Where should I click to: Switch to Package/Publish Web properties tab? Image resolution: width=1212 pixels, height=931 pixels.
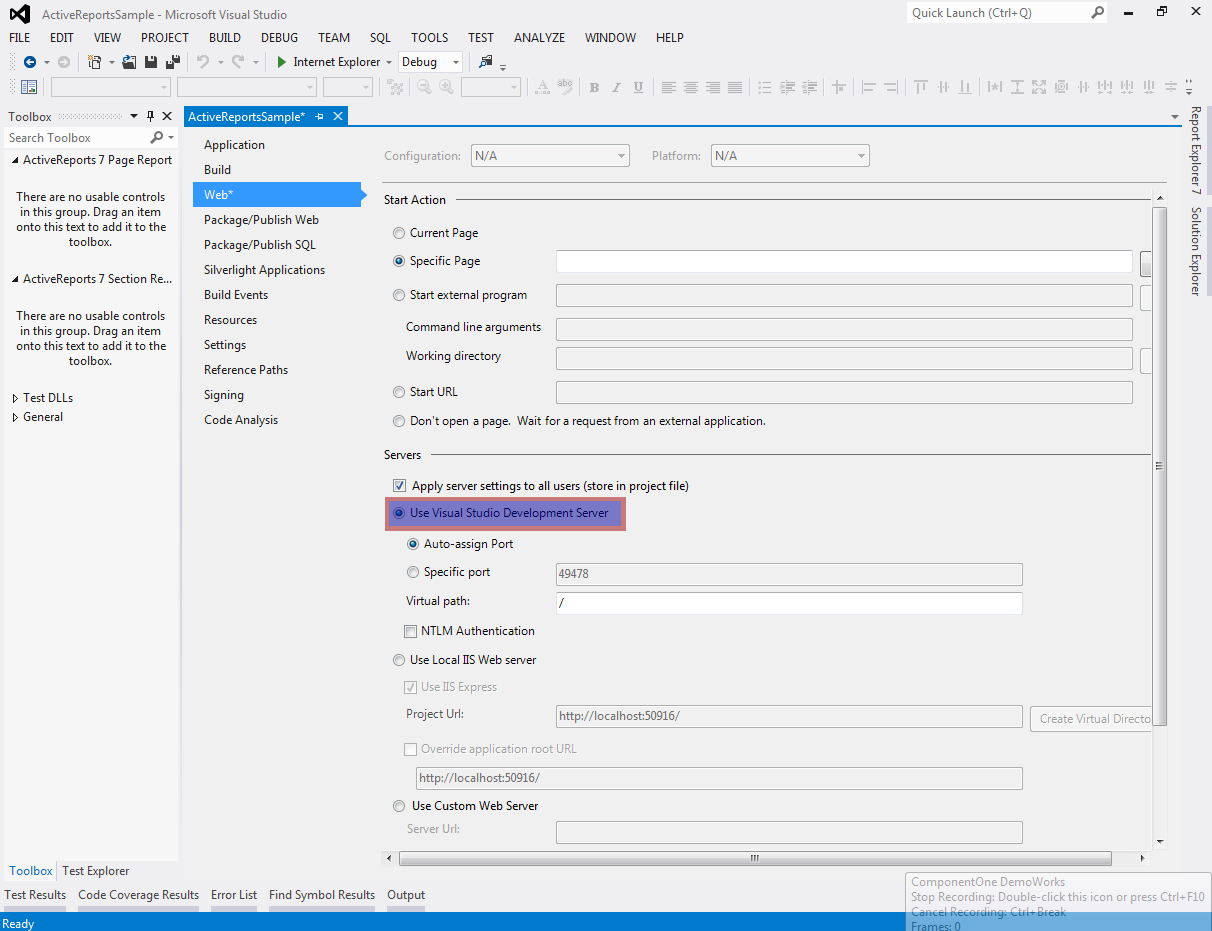261,220
